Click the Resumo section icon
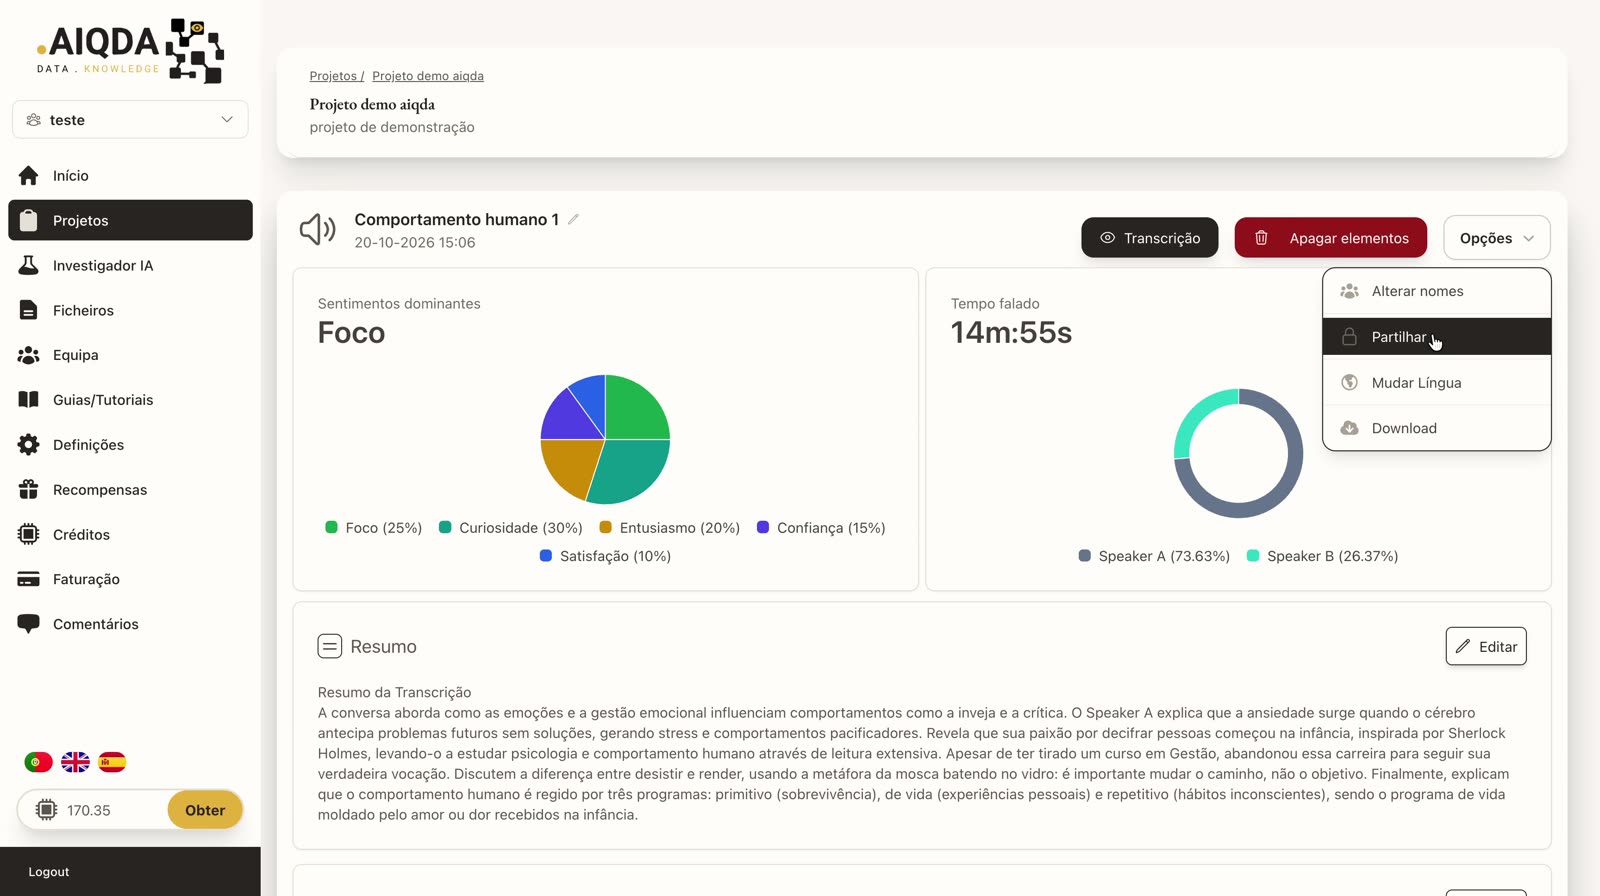 pos(330,646)
